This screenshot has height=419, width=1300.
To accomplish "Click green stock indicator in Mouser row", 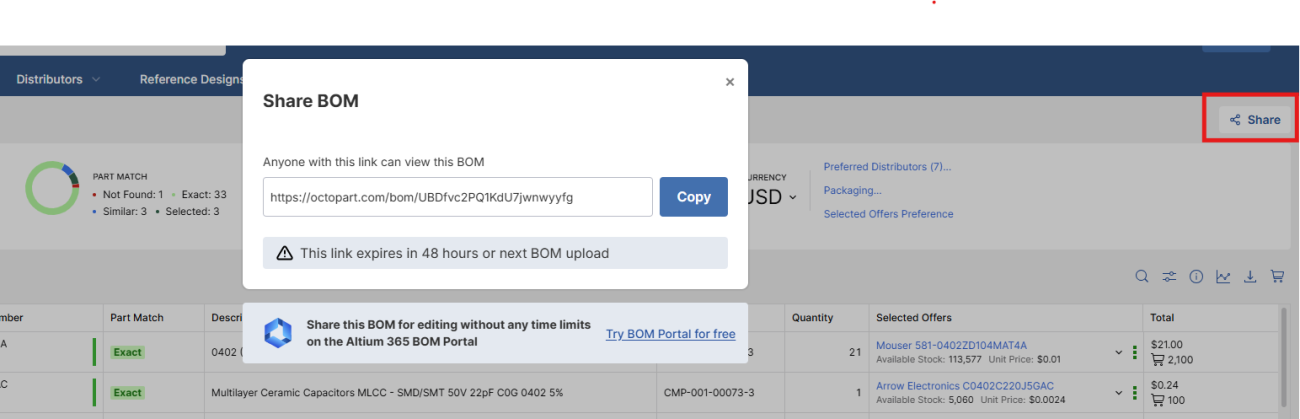I will point(1135,353).
